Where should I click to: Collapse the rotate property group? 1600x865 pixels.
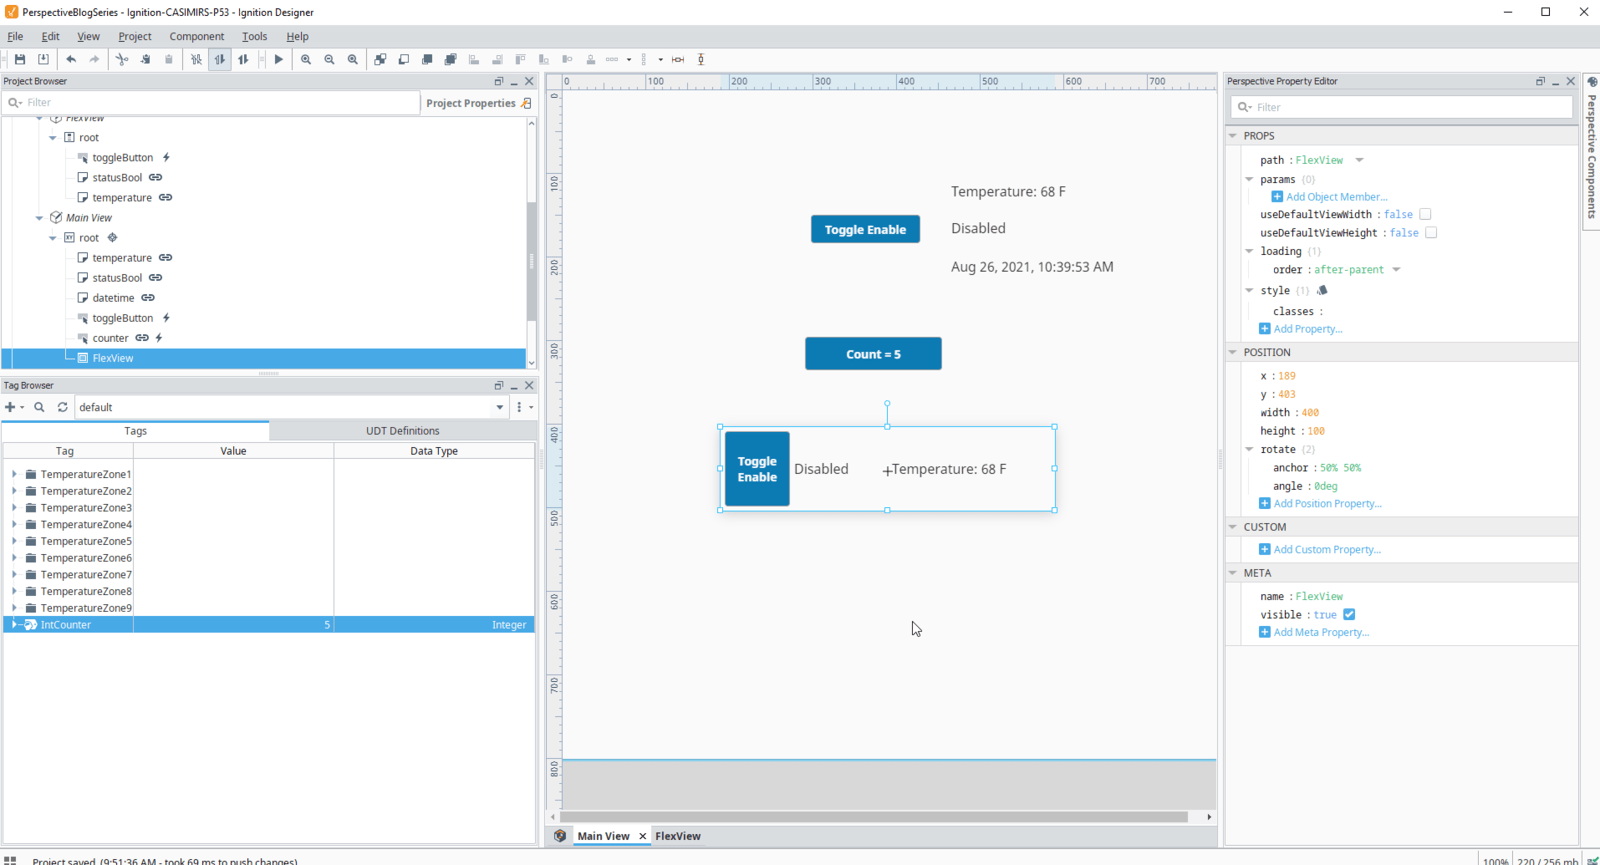[1249, 450]
